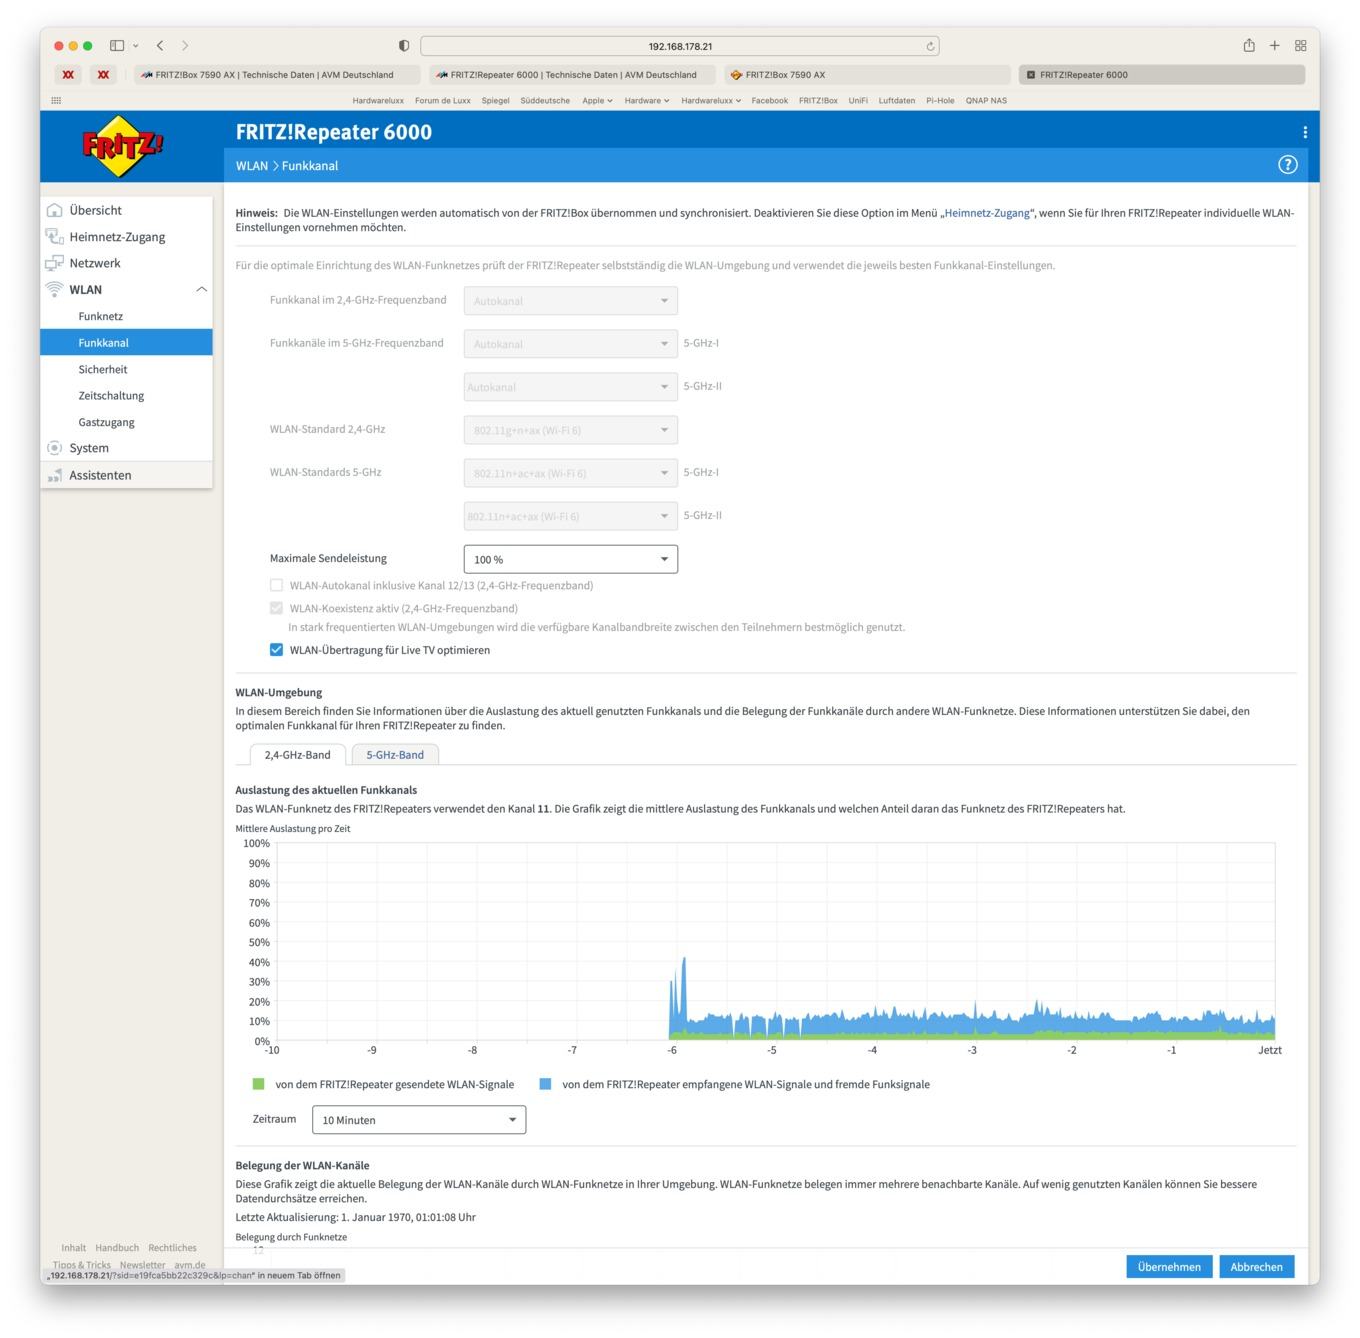Go back with Safari back arrow
This screenshot has height=1338, width=1360.
[160, 46]
